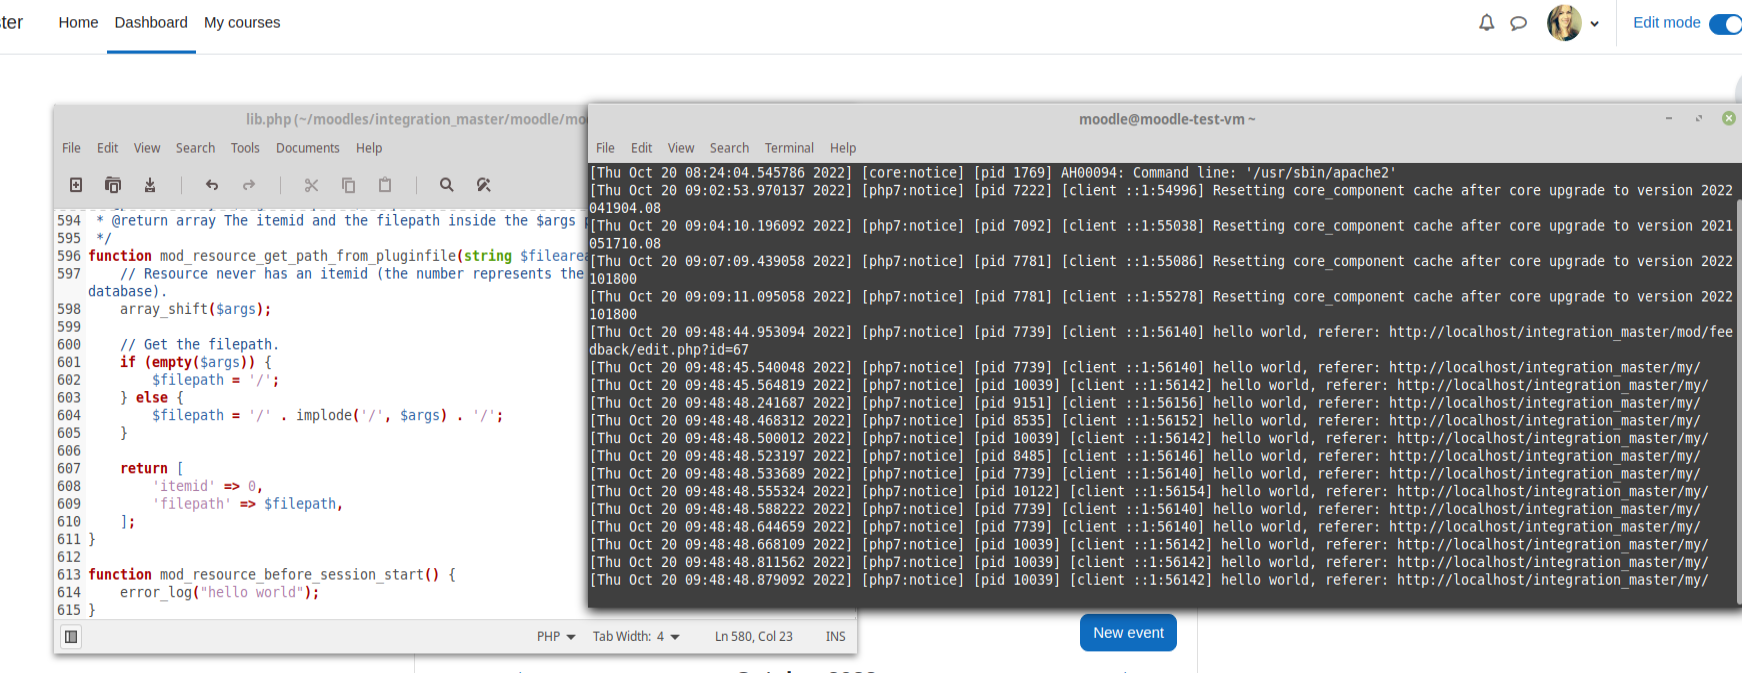Click terminal log line with pid 10122
This screenshot has height=673, width=1742.
[x=1149, y=492]
